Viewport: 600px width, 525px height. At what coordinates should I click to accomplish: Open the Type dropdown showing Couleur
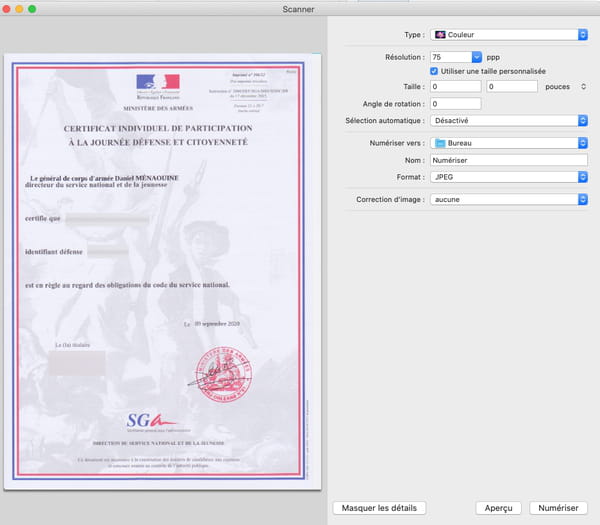509,35
